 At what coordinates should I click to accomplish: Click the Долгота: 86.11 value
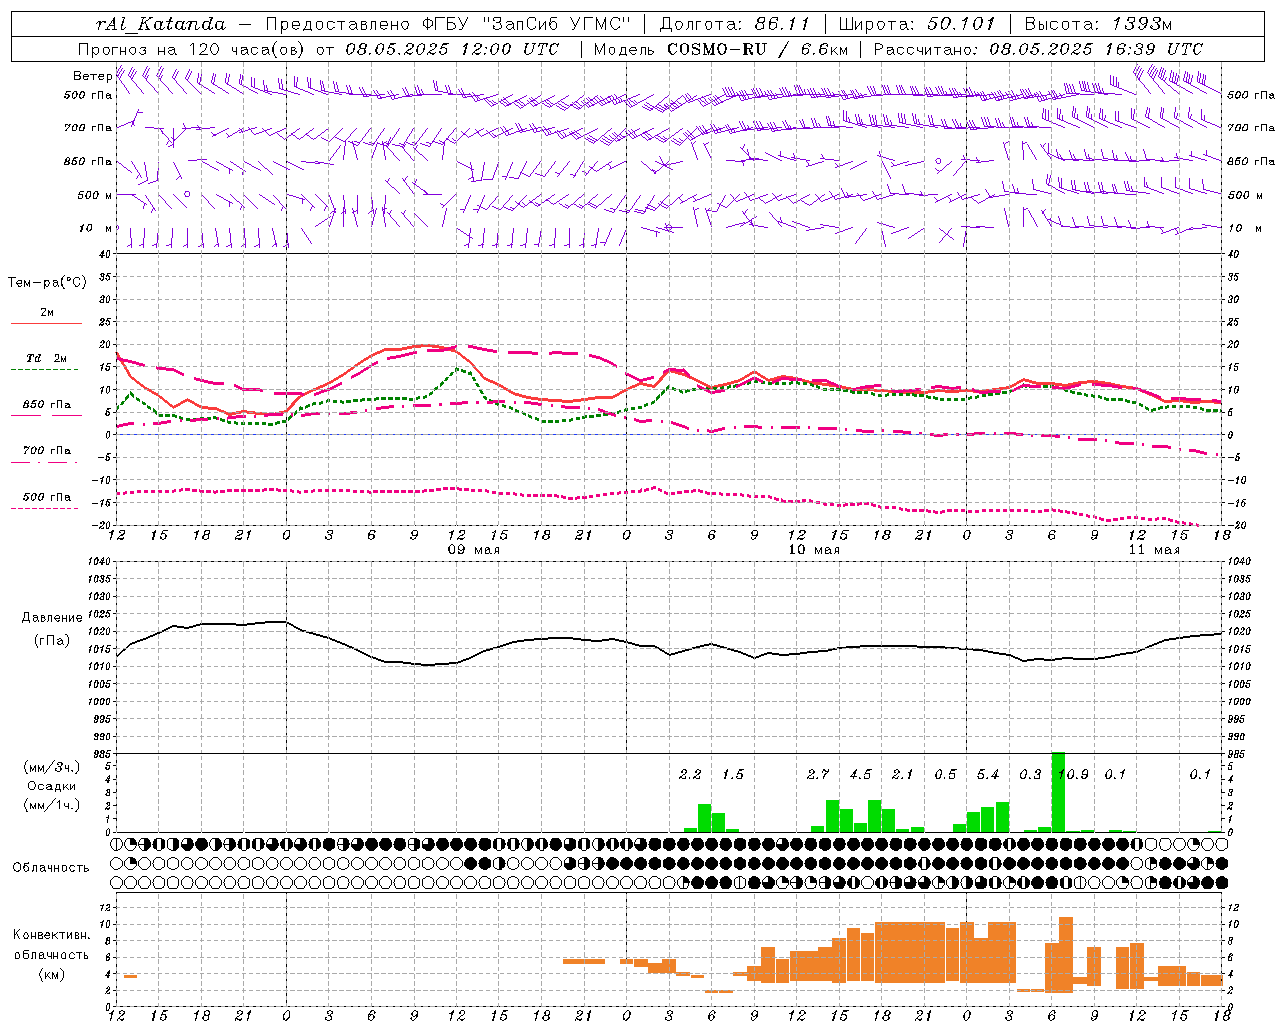click(734, 24)
